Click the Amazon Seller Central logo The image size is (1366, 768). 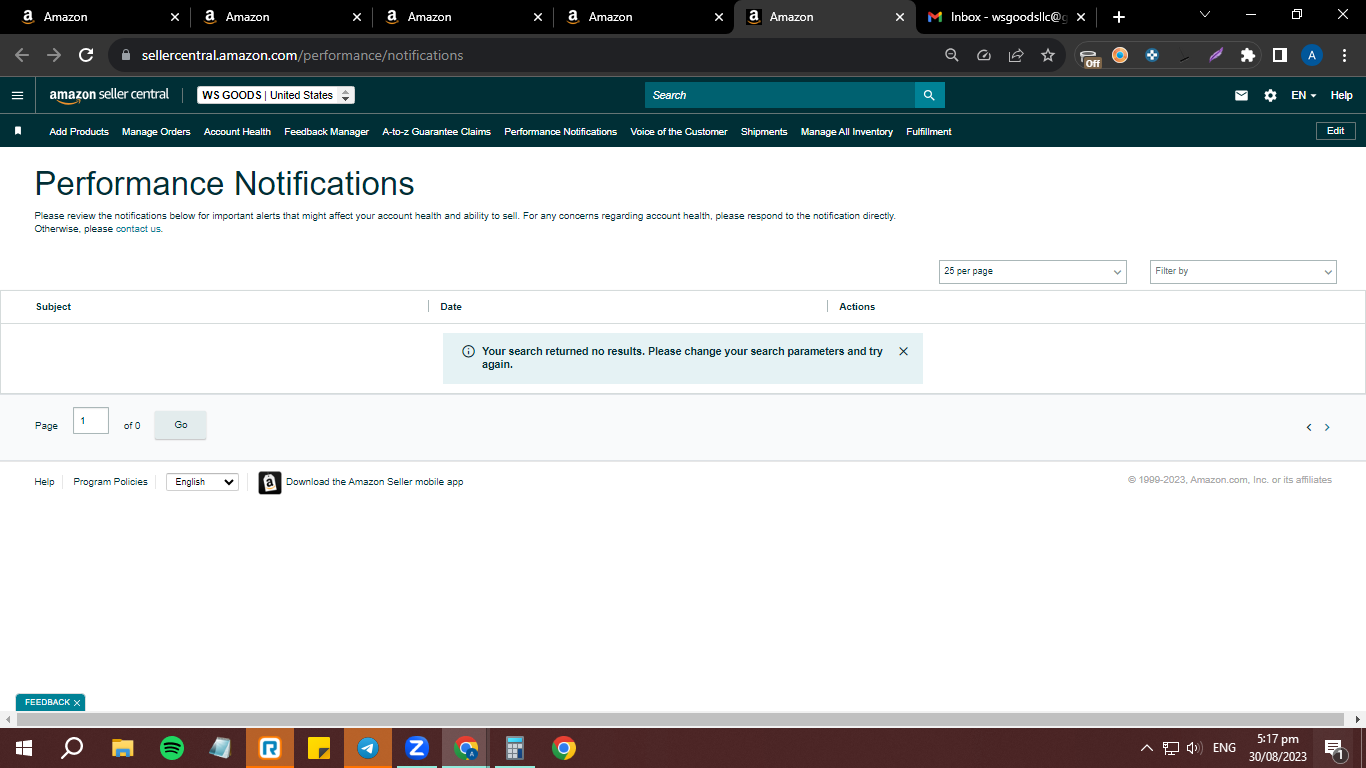pos(109,95)
